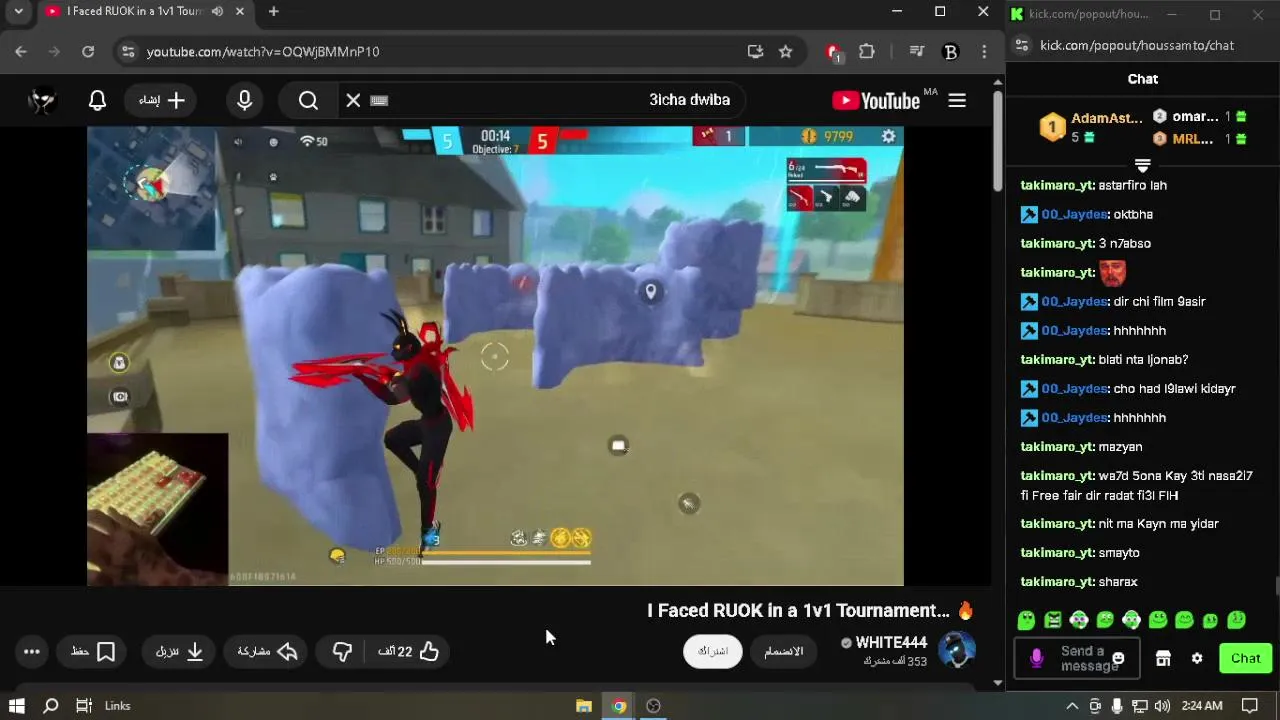The image size is (1280, 720).
Task: Open the on-screen keyboard in YouTube search
Action: (379, 100)
